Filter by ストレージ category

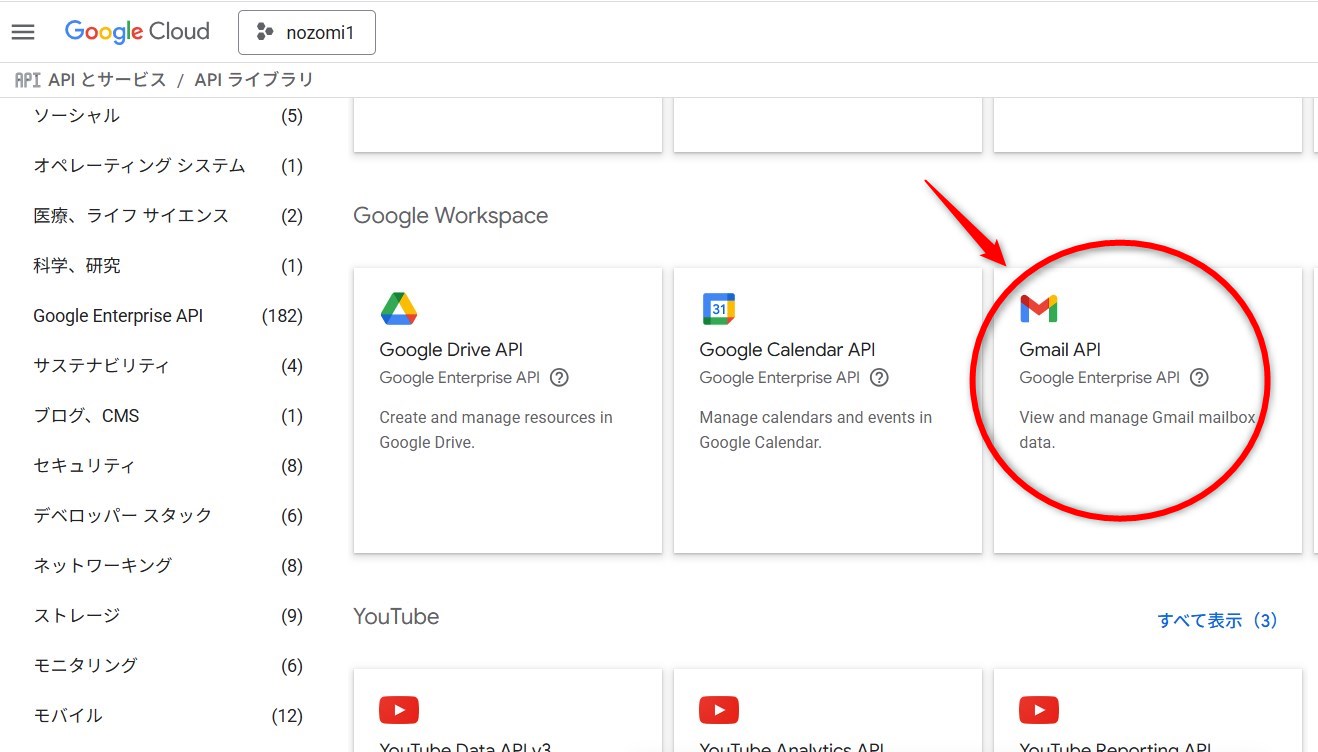[x=77, y=616]
